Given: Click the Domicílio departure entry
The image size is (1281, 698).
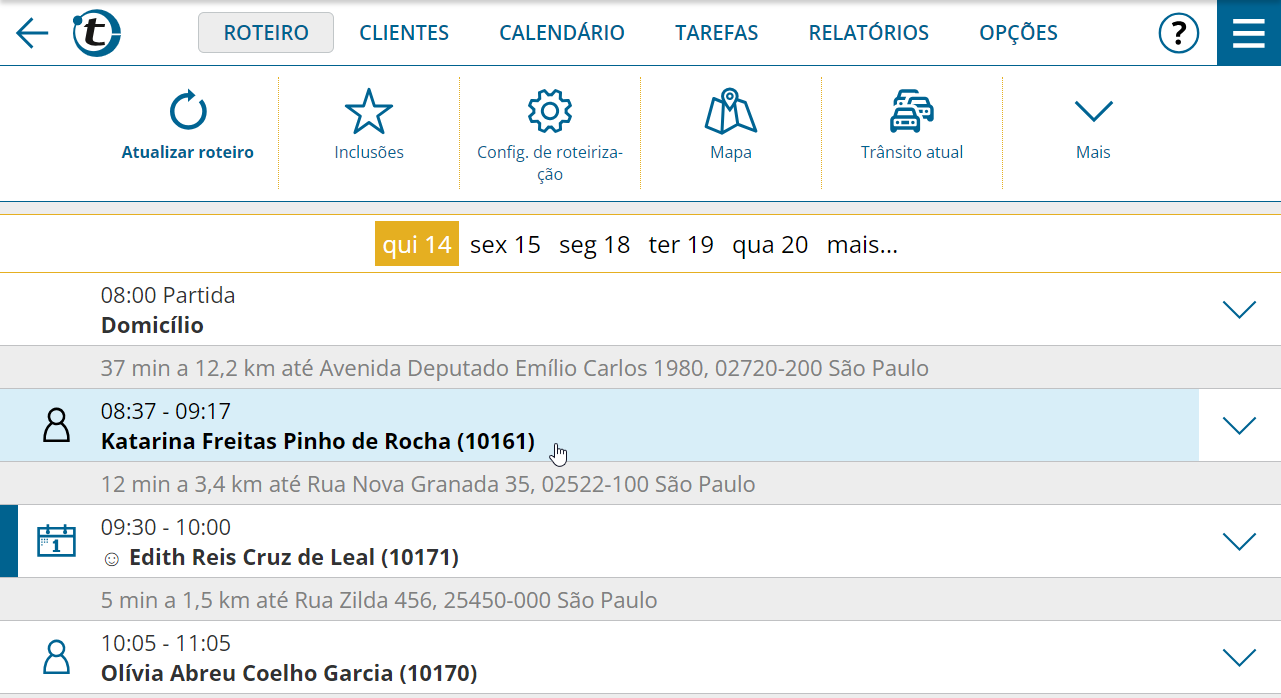Looking at the screenshot, I should click(x=152, y=325).
